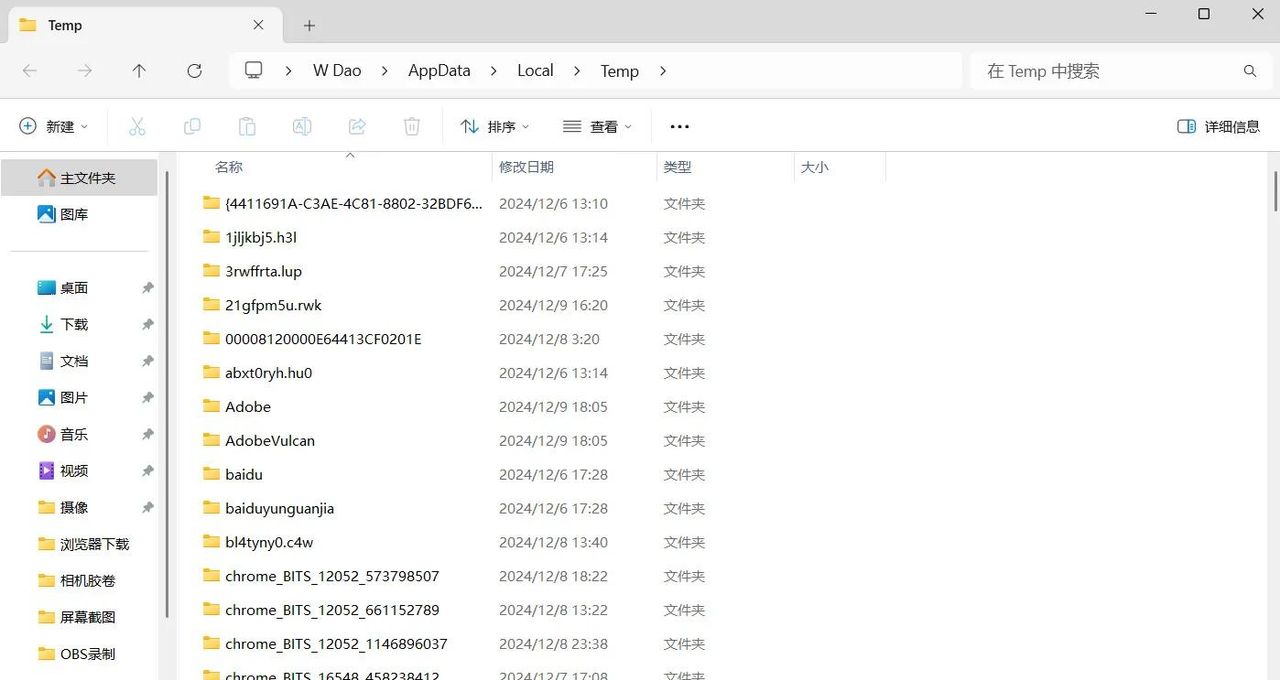
Task: Click the vertical scrollbar in file list
Action: [1275, 191]
